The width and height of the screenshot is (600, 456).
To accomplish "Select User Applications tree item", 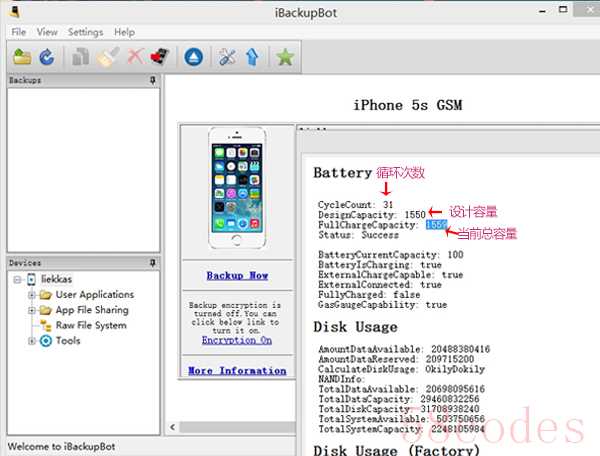I will coord(95,295).
